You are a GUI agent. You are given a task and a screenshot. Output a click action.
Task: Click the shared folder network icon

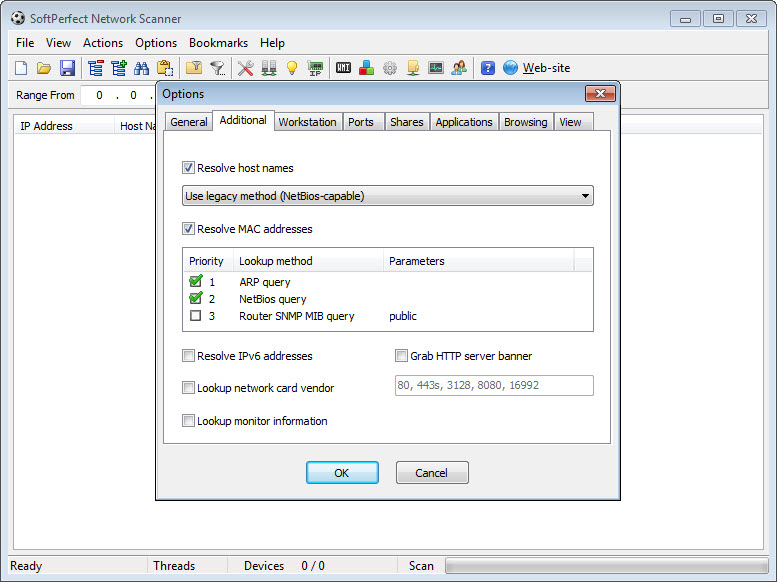pos(413,68)
